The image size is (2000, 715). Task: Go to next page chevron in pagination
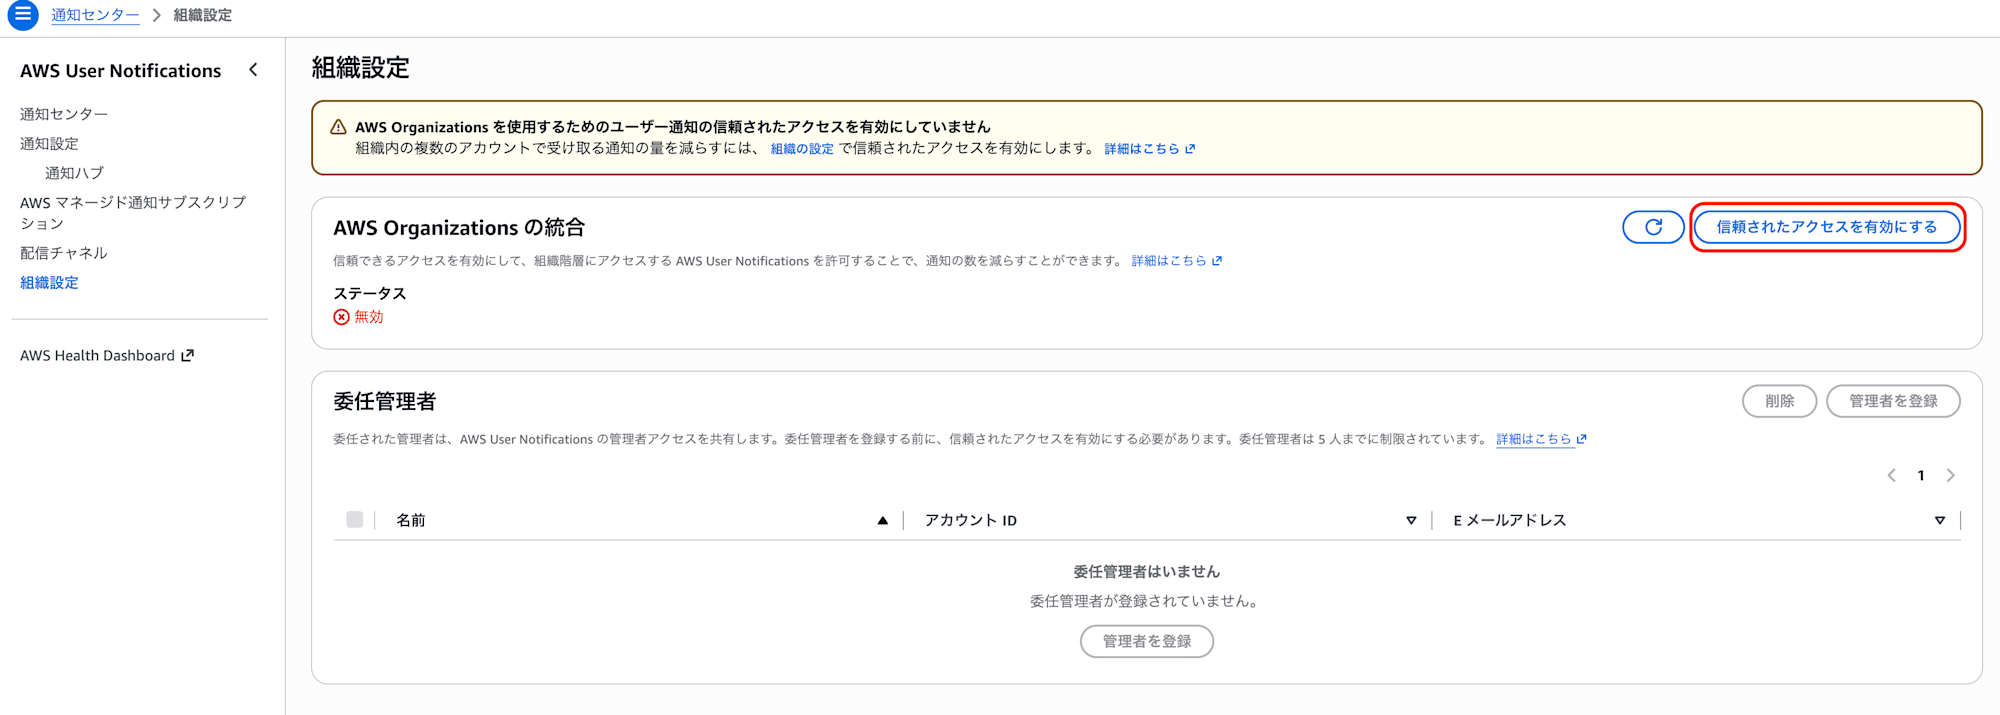(1950, 475)
